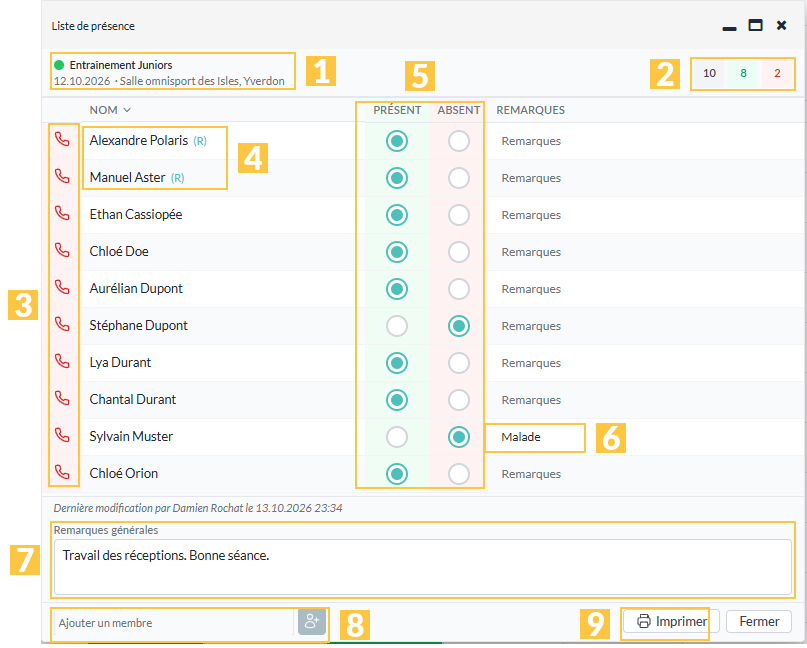This screenshot has width=807, height=648.
Task: Click the add member person icon button
Action: tap(312, 622)
